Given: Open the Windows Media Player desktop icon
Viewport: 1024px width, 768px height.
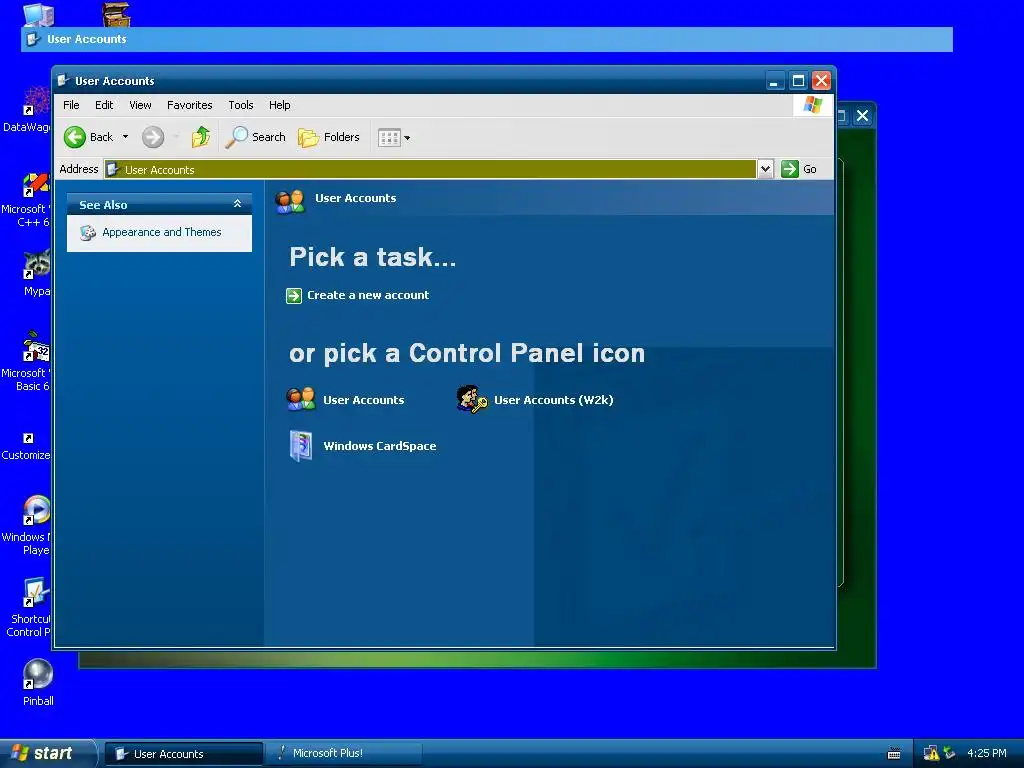Looking at the screenshot, I should click(36, 510).
